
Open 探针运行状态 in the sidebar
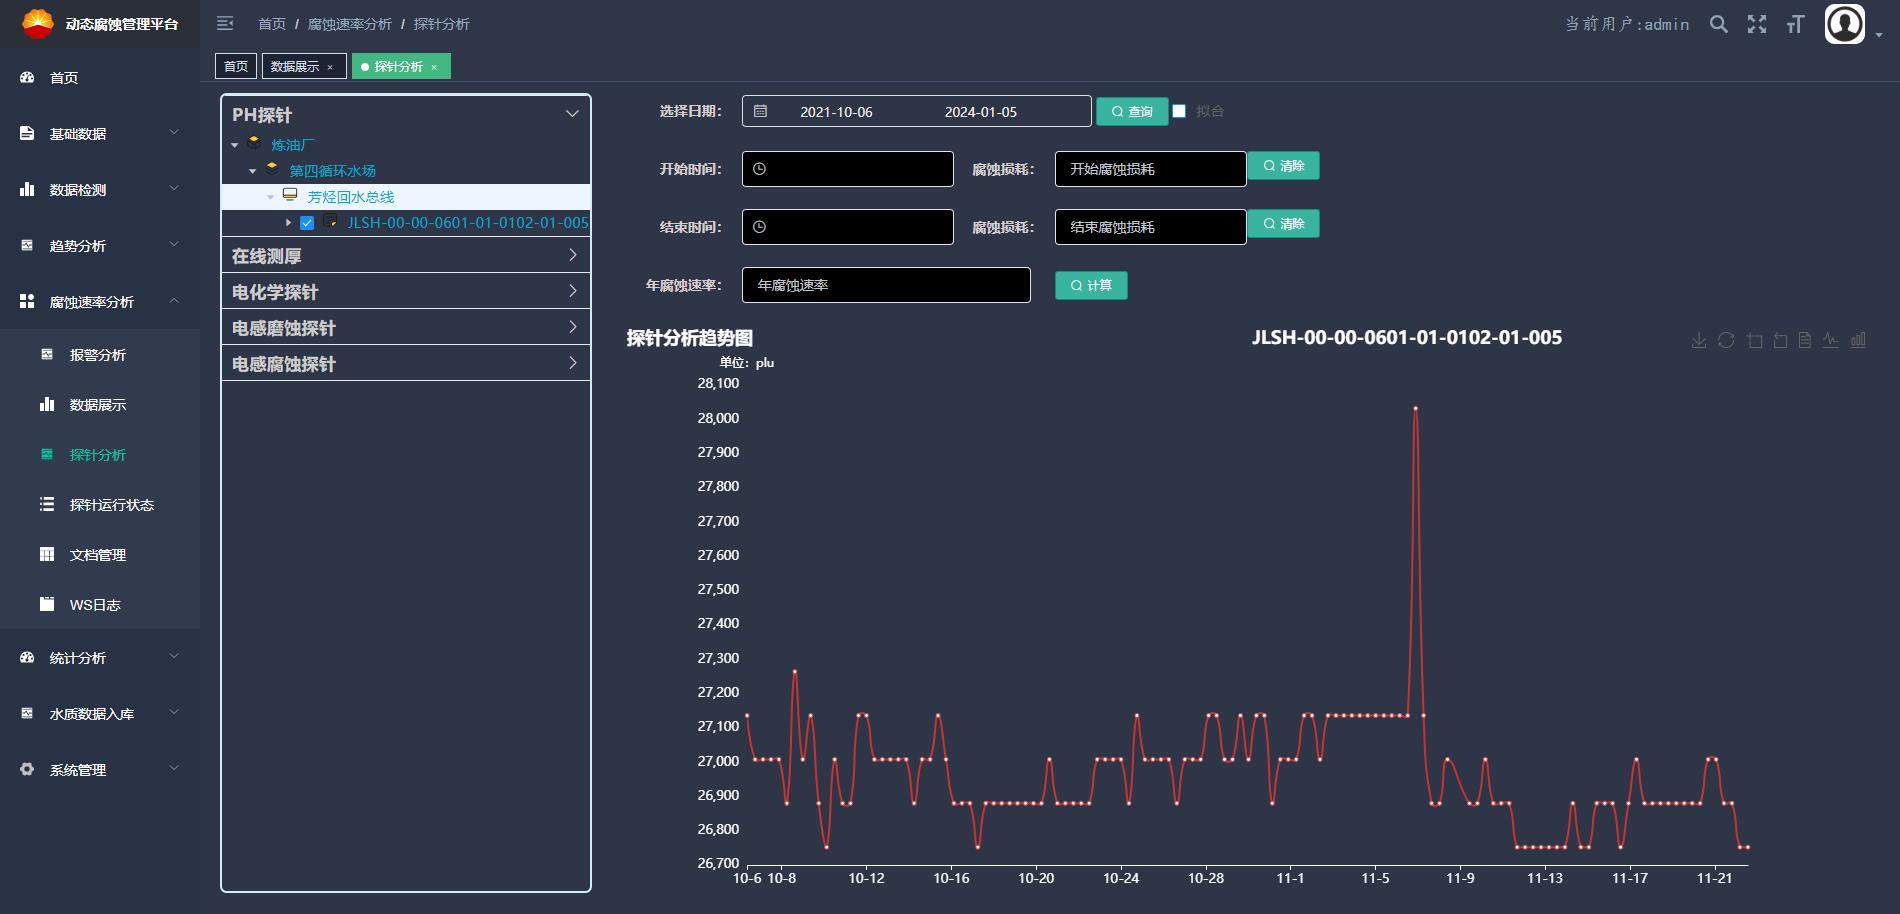coord(100,504)
